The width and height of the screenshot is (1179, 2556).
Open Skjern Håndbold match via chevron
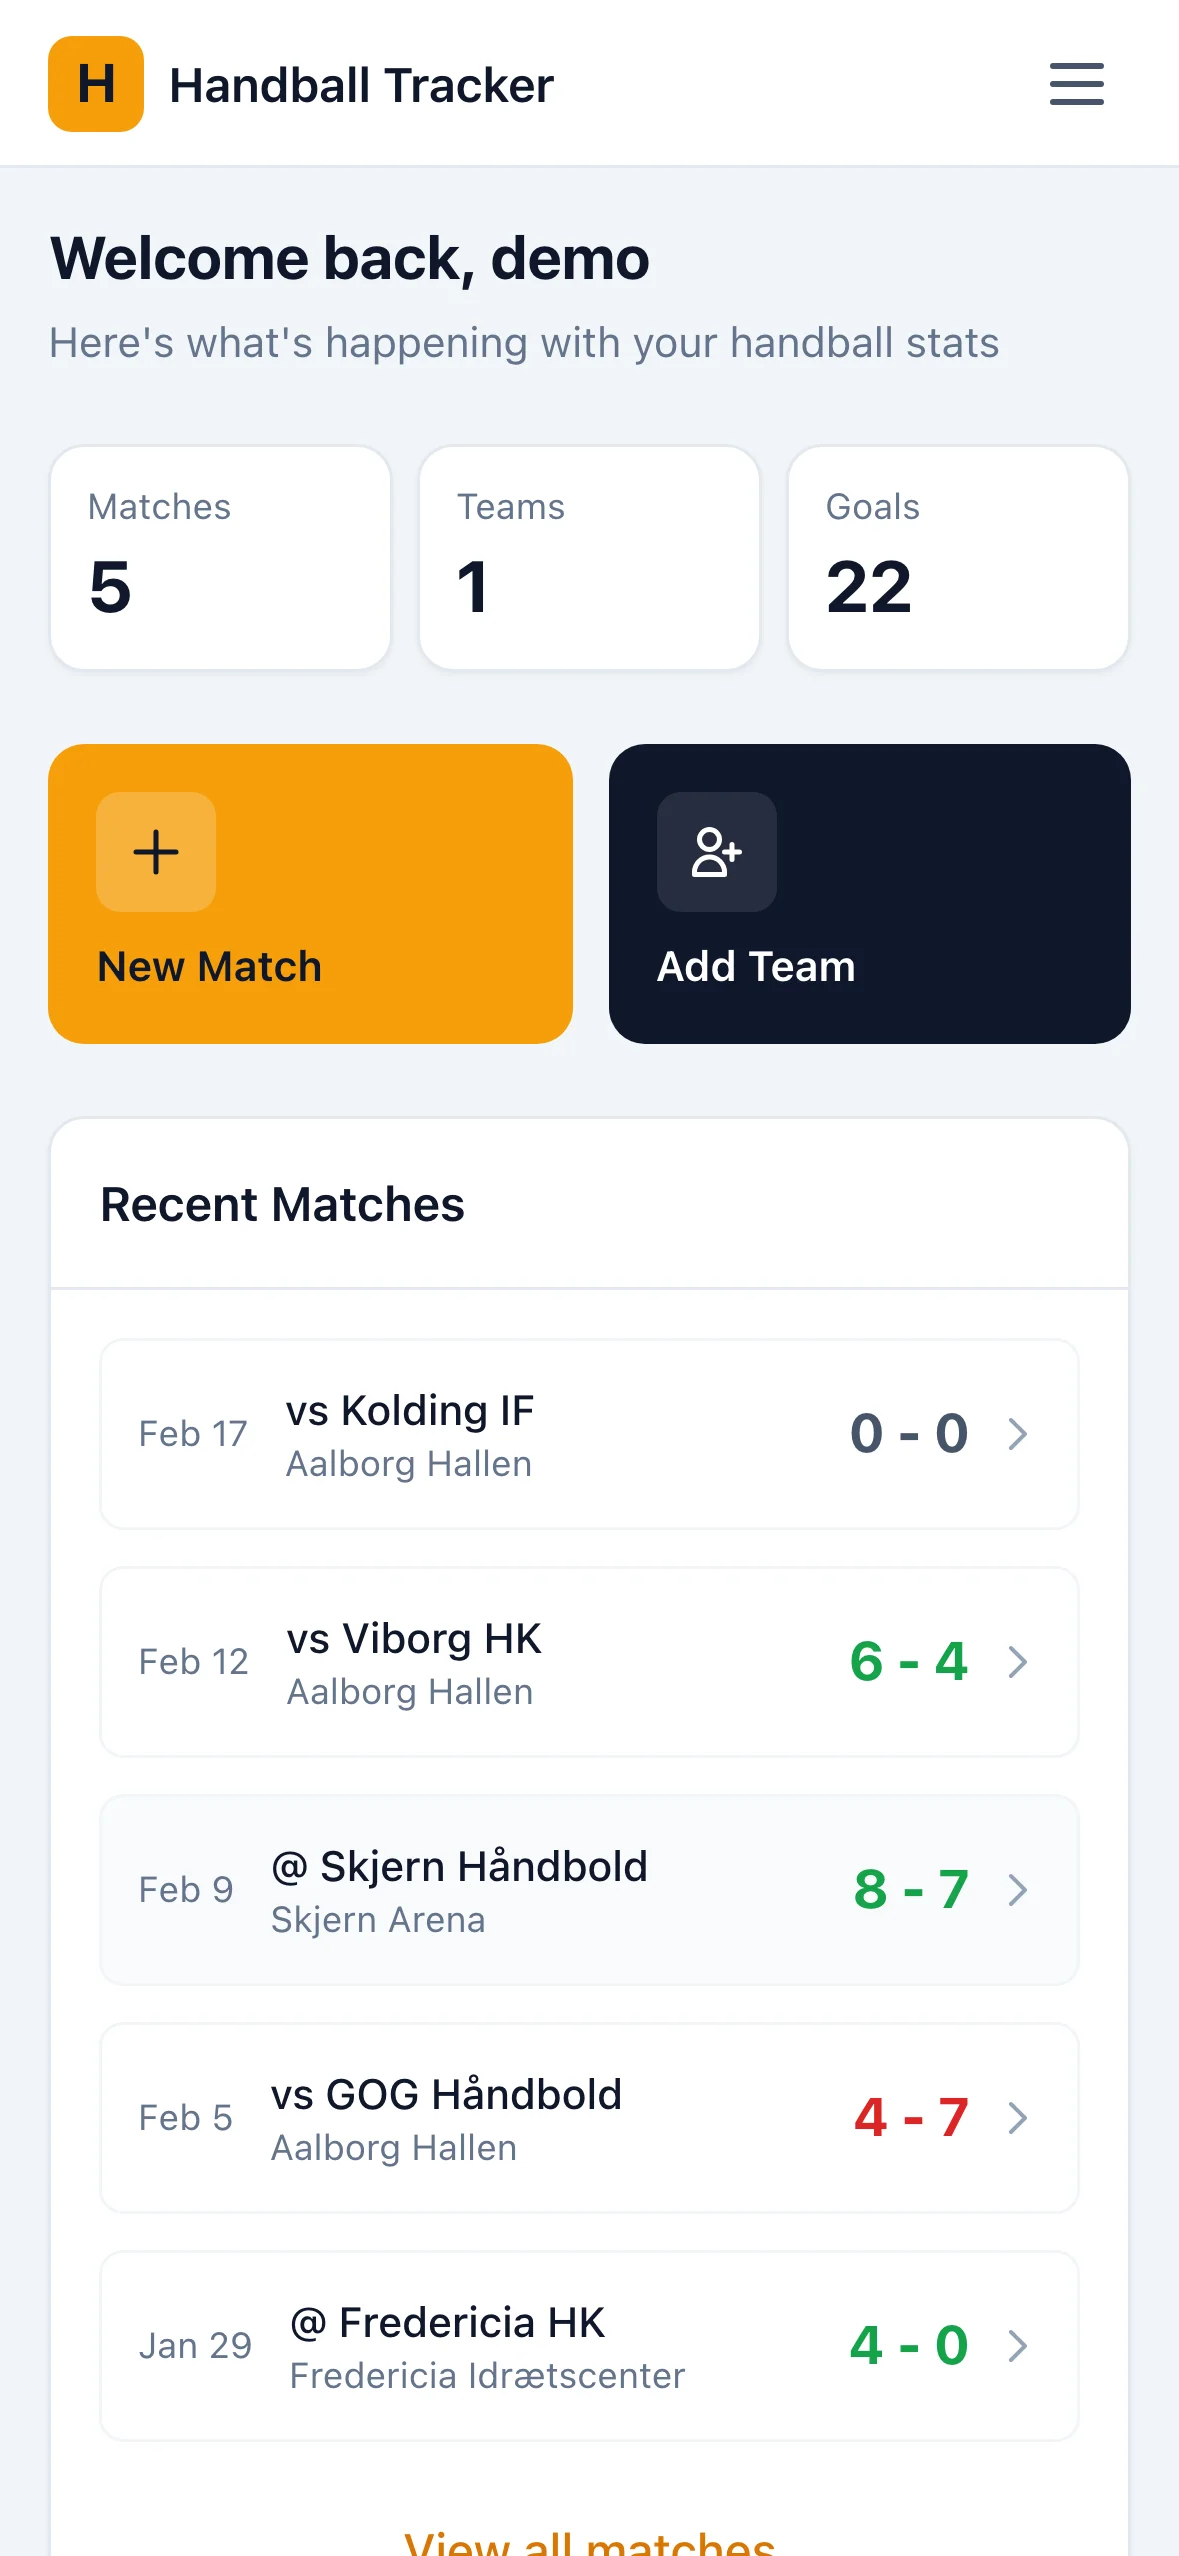point(1018,1889)
